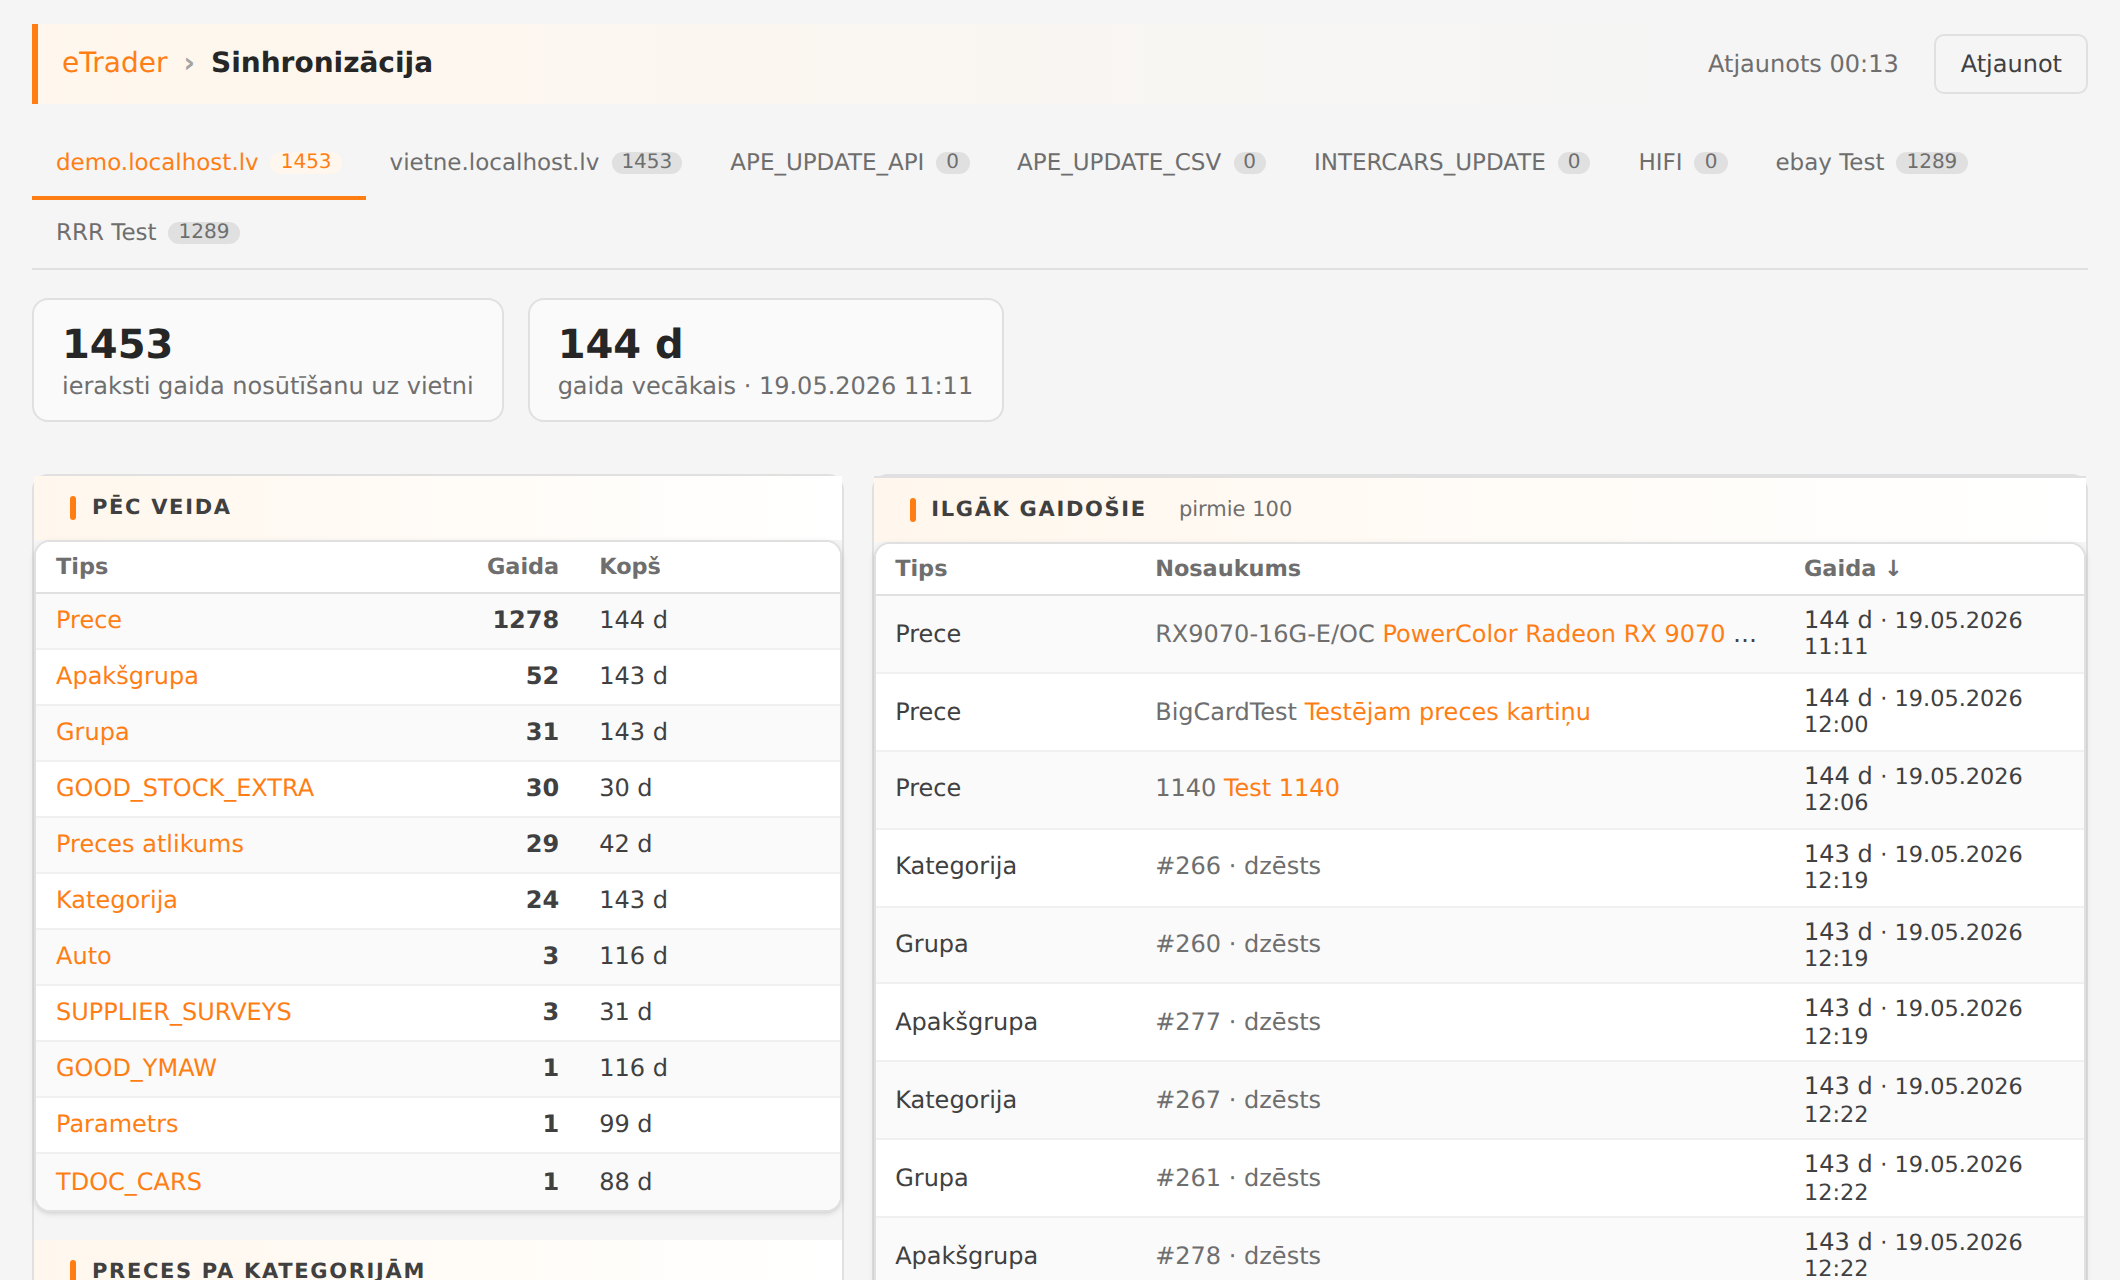Screen dimensions: 2120x1280
Task: Open the APE_UPDATE_CSV tab
Action: (1141, 162)
